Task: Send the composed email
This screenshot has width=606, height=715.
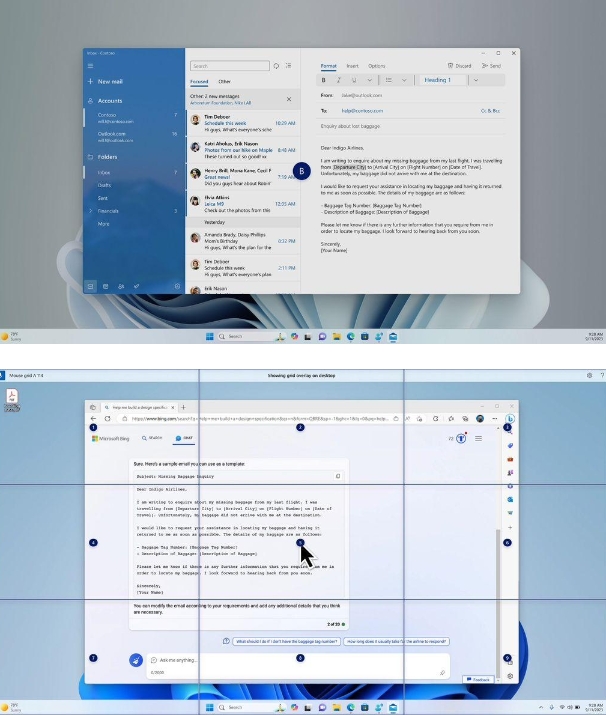Action: 492,66
